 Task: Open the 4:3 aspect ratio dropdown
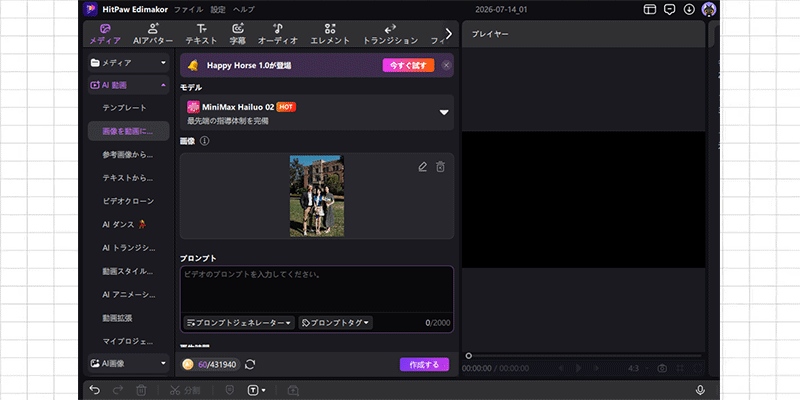639,368
